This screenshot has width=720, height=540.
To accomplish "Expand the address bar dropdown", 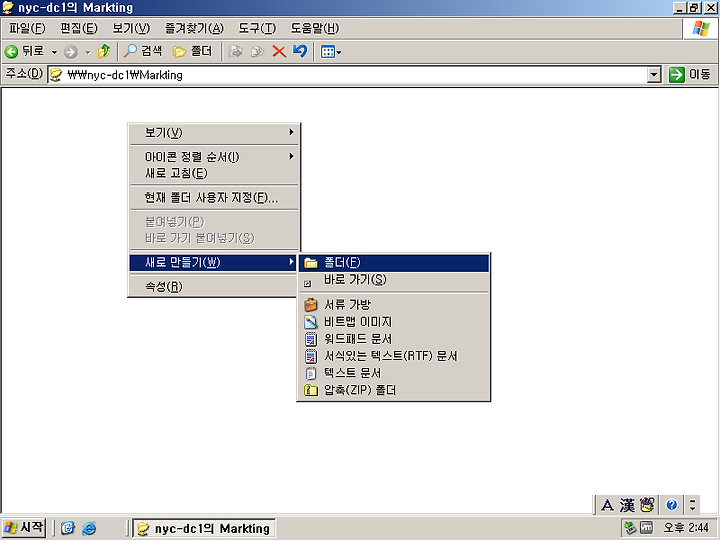I will click(653, 74).
